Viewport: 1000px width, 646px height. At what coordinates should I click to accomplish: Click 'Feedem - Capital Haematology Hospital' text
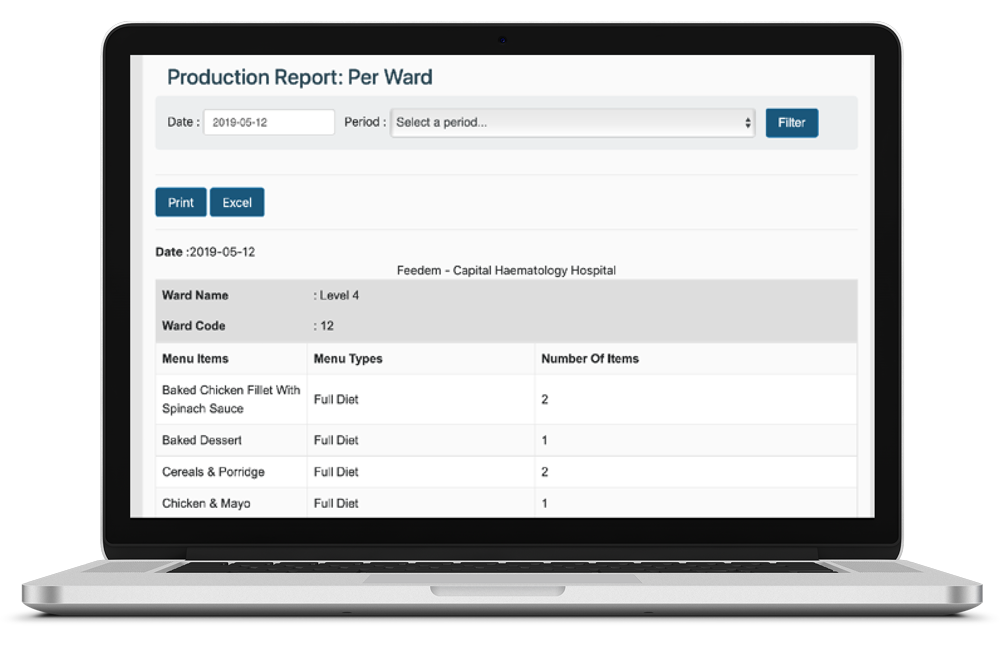506,270
